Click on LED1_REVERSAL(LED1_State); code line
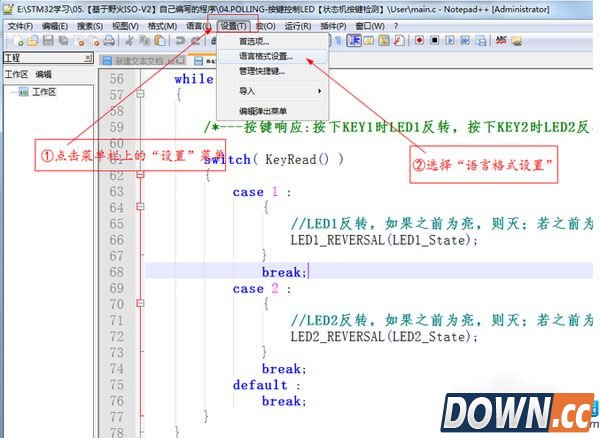The height and width of the screenshot is (438, 600). click(384, 240)
